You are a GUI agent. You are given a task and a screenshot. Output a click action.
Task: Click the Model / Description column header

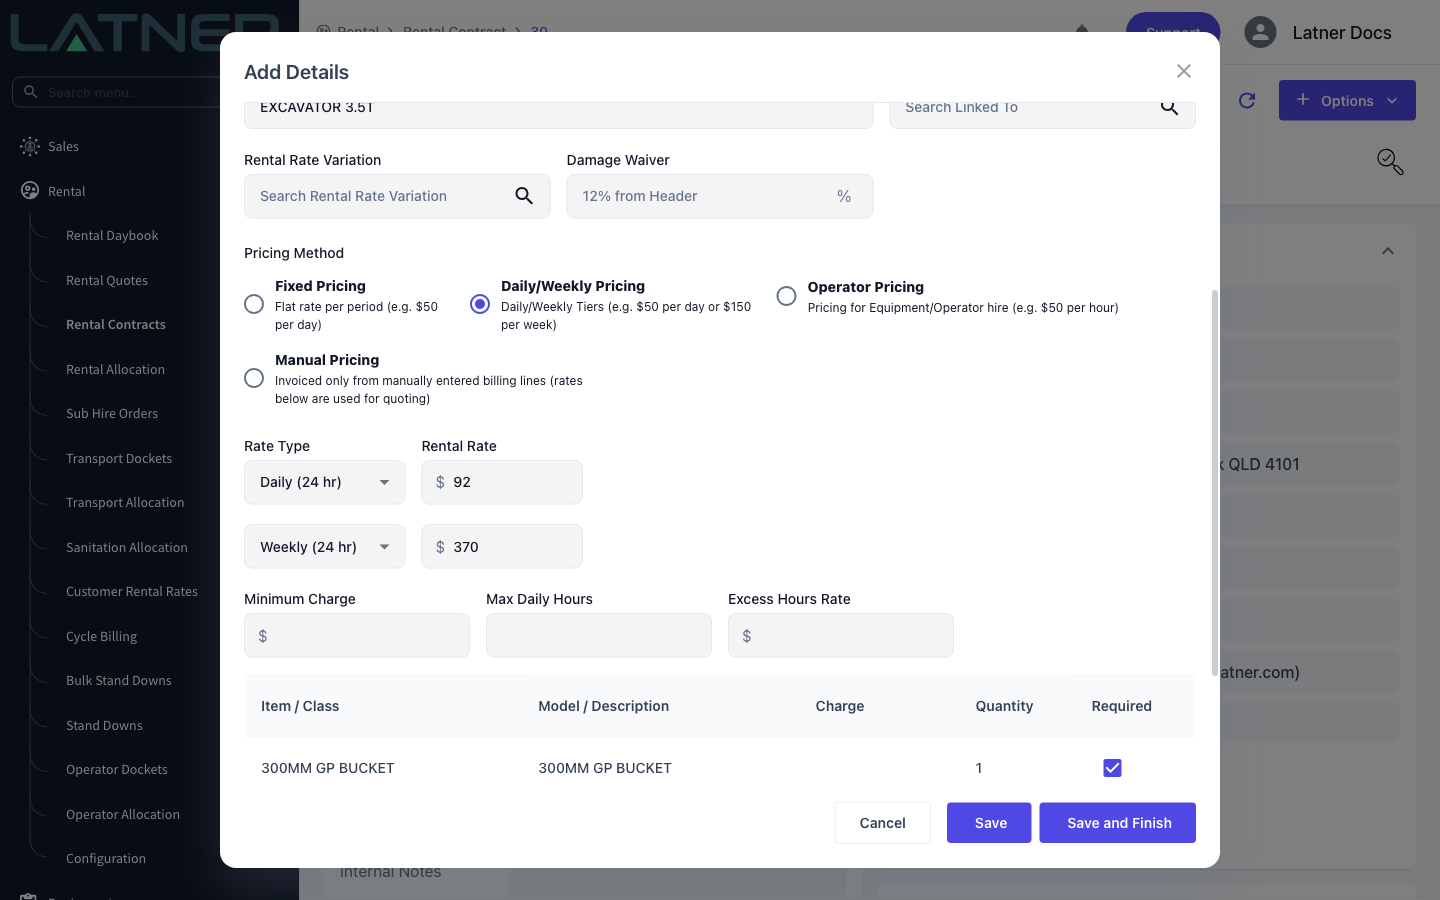[604, 706]
